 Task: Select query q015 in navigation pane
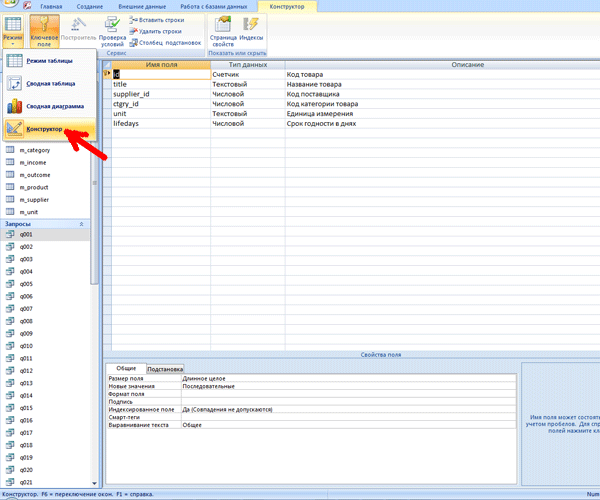point(26,408)
